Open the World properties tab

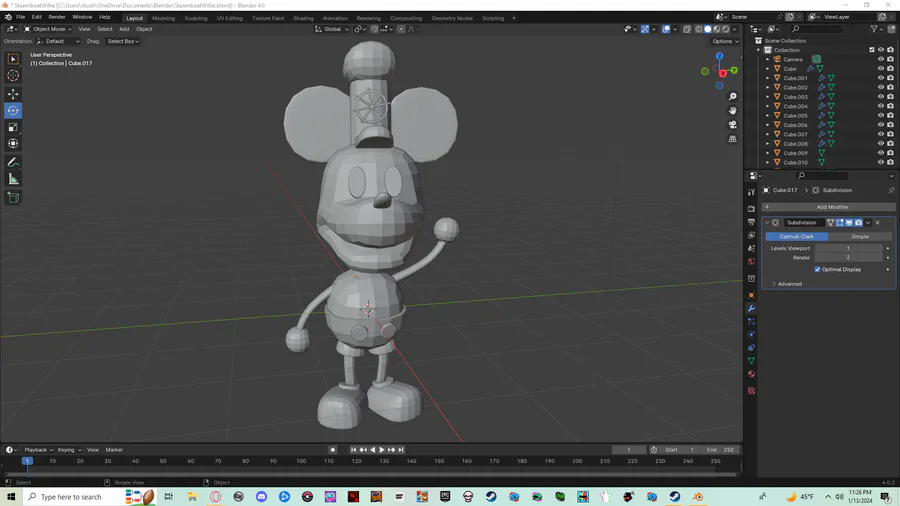click(x=751, y=262)
